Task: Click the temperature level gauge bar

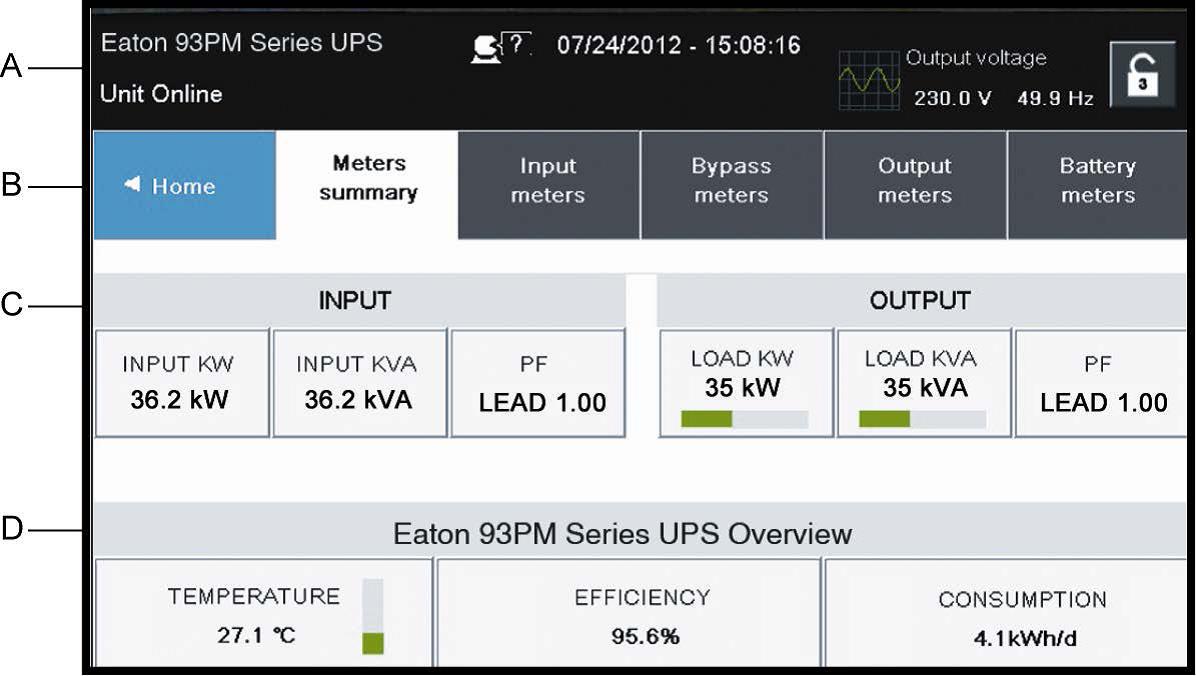Action: pyautogui.click(x=372, y=616)
